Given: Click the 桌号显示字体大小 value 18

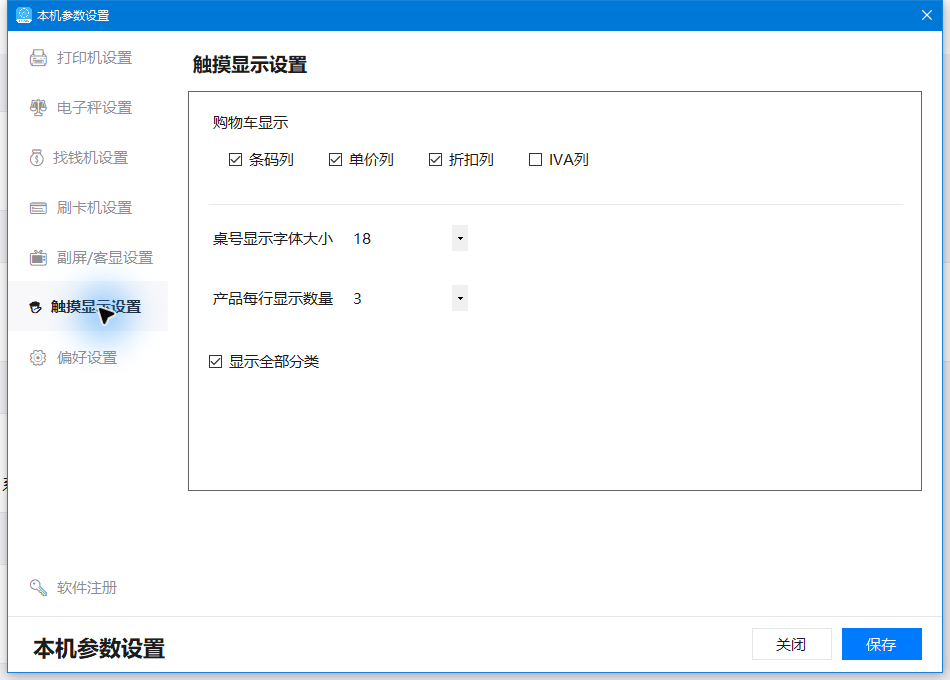Looking at the screenshot, I should pyautogui.click(x=362, y=239).
